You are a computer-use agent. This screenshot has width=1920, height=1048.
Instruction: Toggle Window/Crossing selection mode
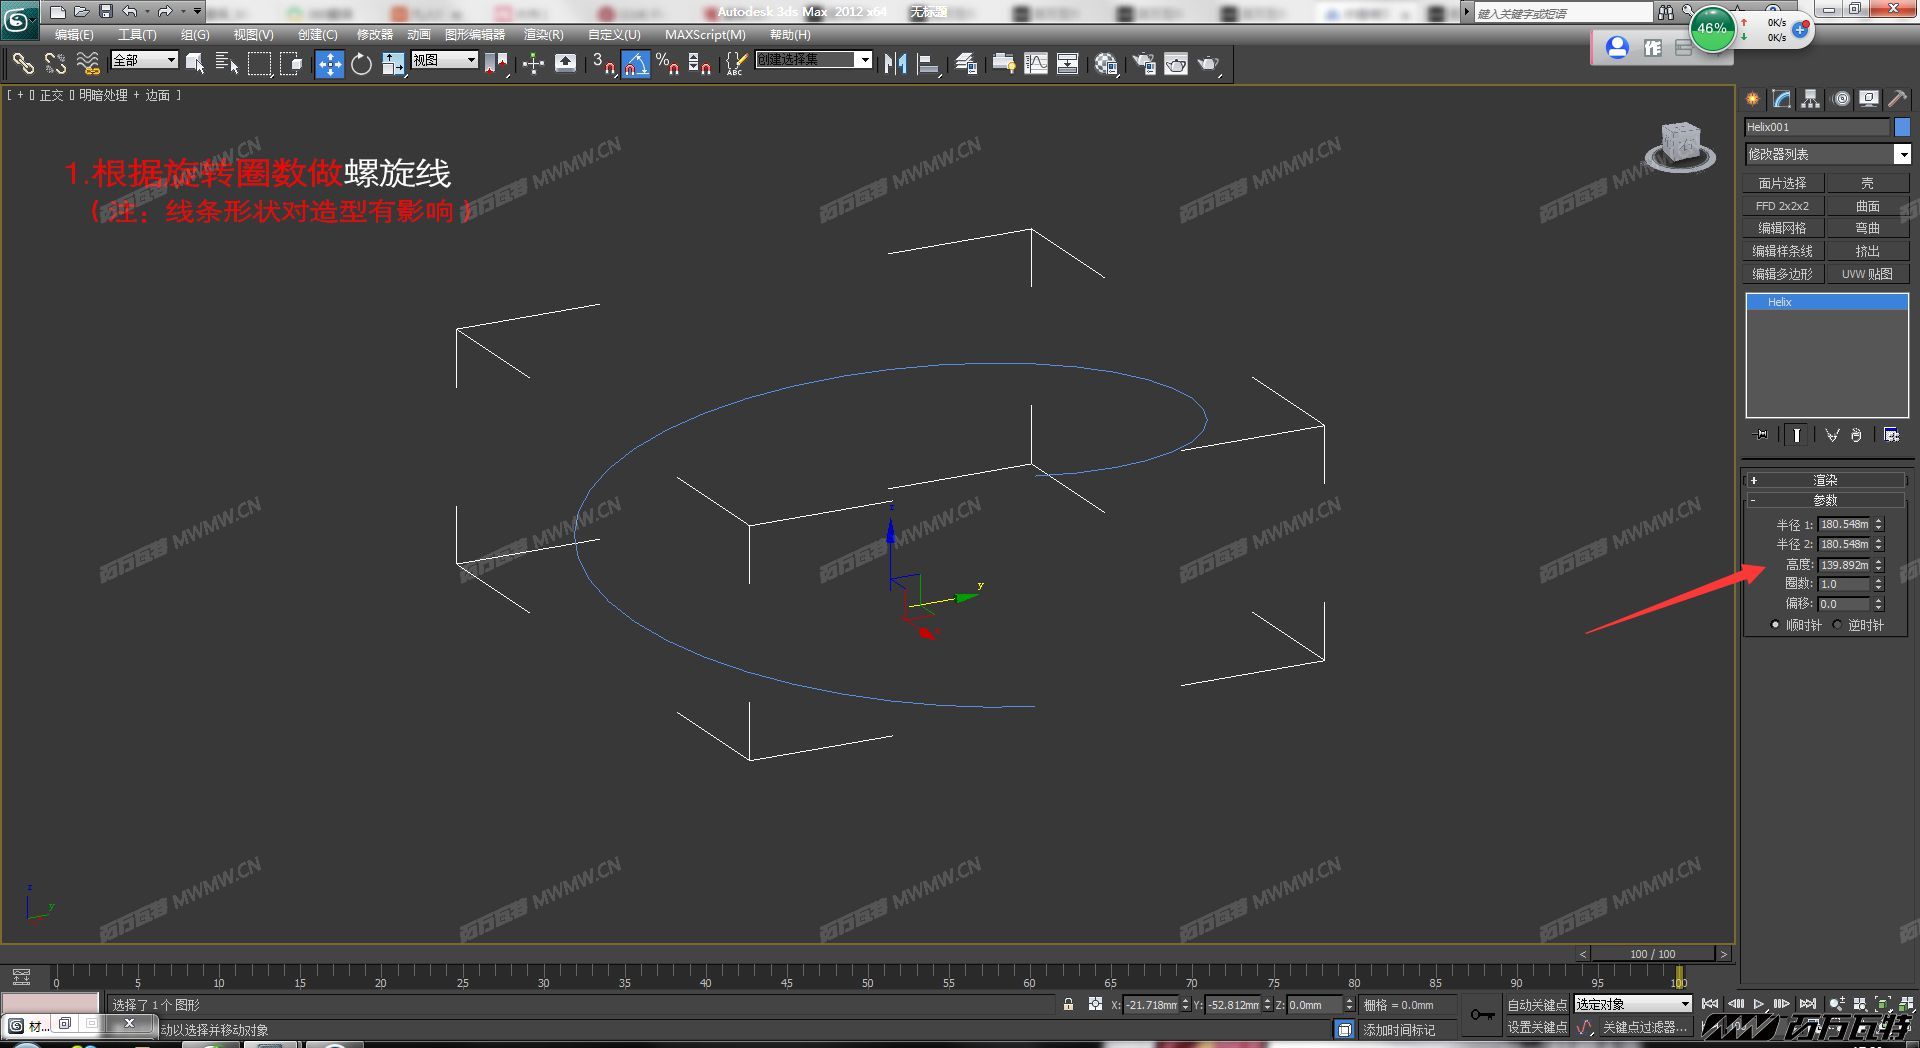(x=291, y=64)
